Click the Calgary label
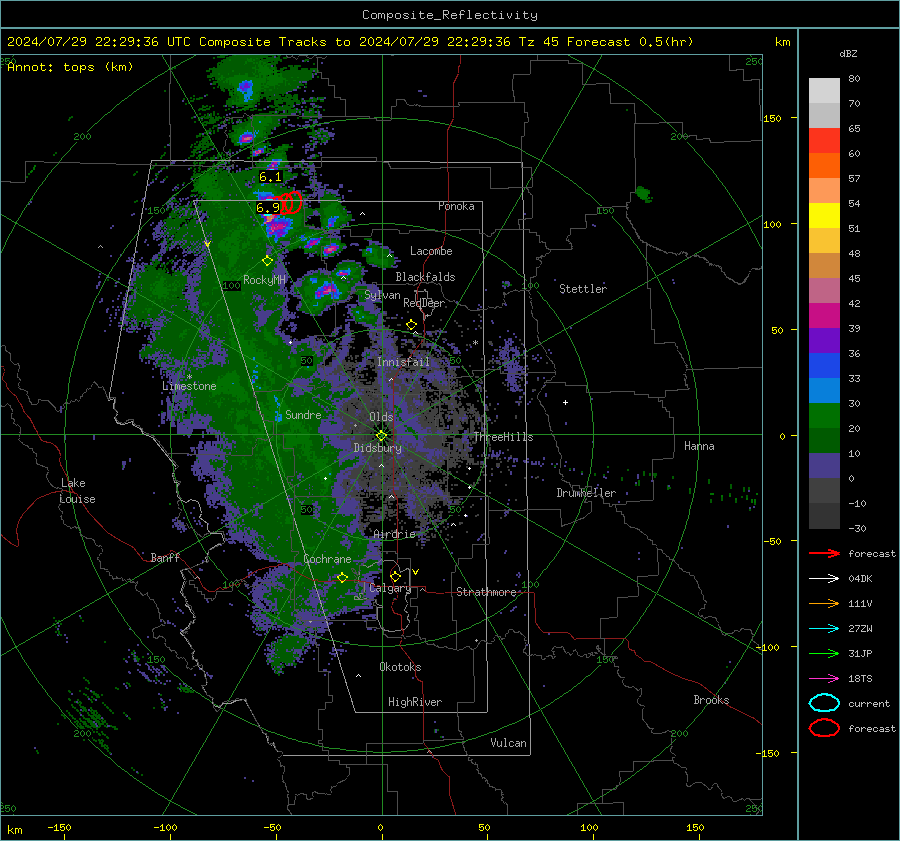 click(x=390, y=588)
